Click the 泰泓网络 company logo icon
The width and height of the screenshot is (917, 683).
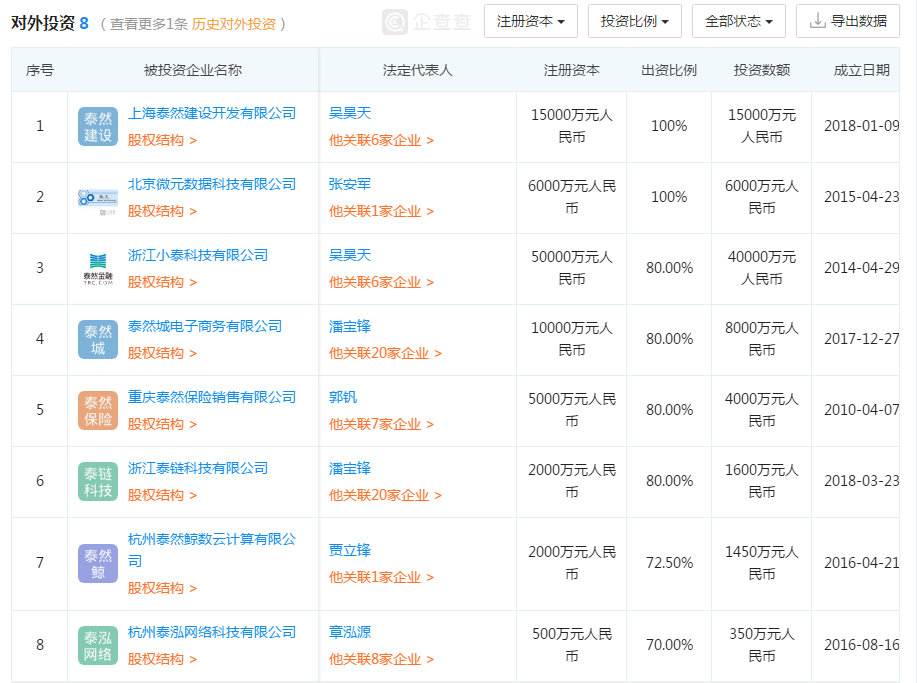(x=98, y=646)
